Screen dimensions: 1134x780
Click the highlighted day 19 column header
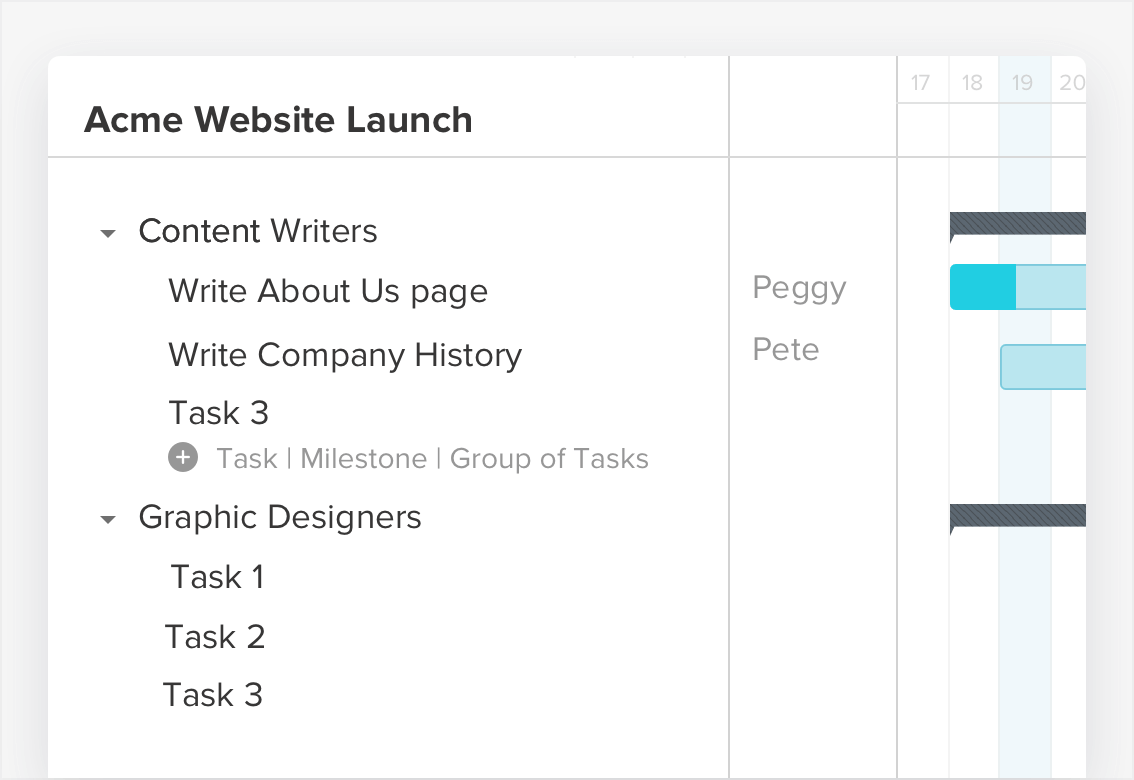[1023, 83]
